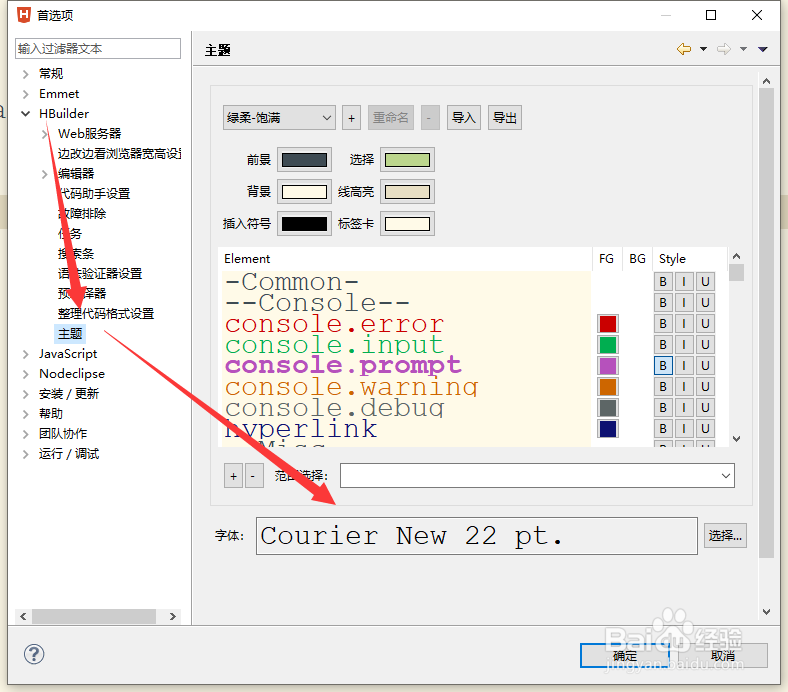Select 主题 in preferences tree

70,334
